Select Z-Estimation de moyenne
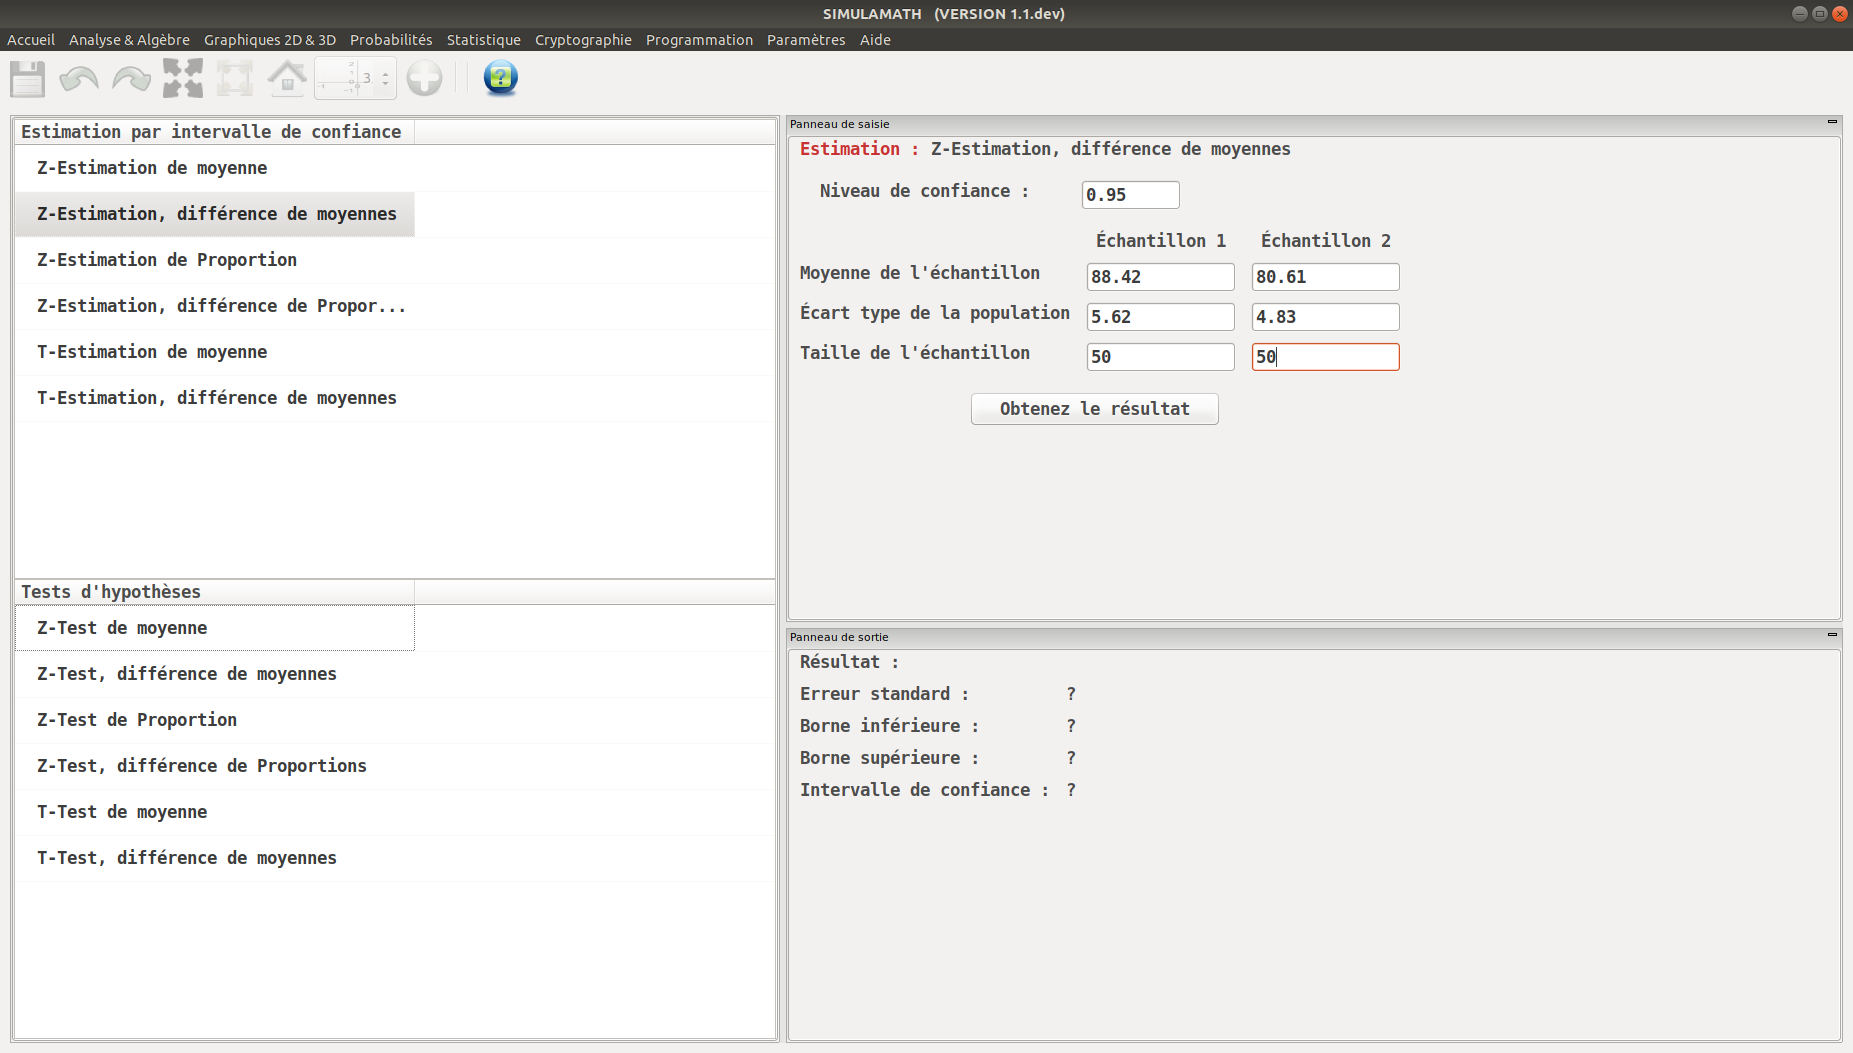The image size is (1853, 1053). pyautogui.click(x=215, y=168)
